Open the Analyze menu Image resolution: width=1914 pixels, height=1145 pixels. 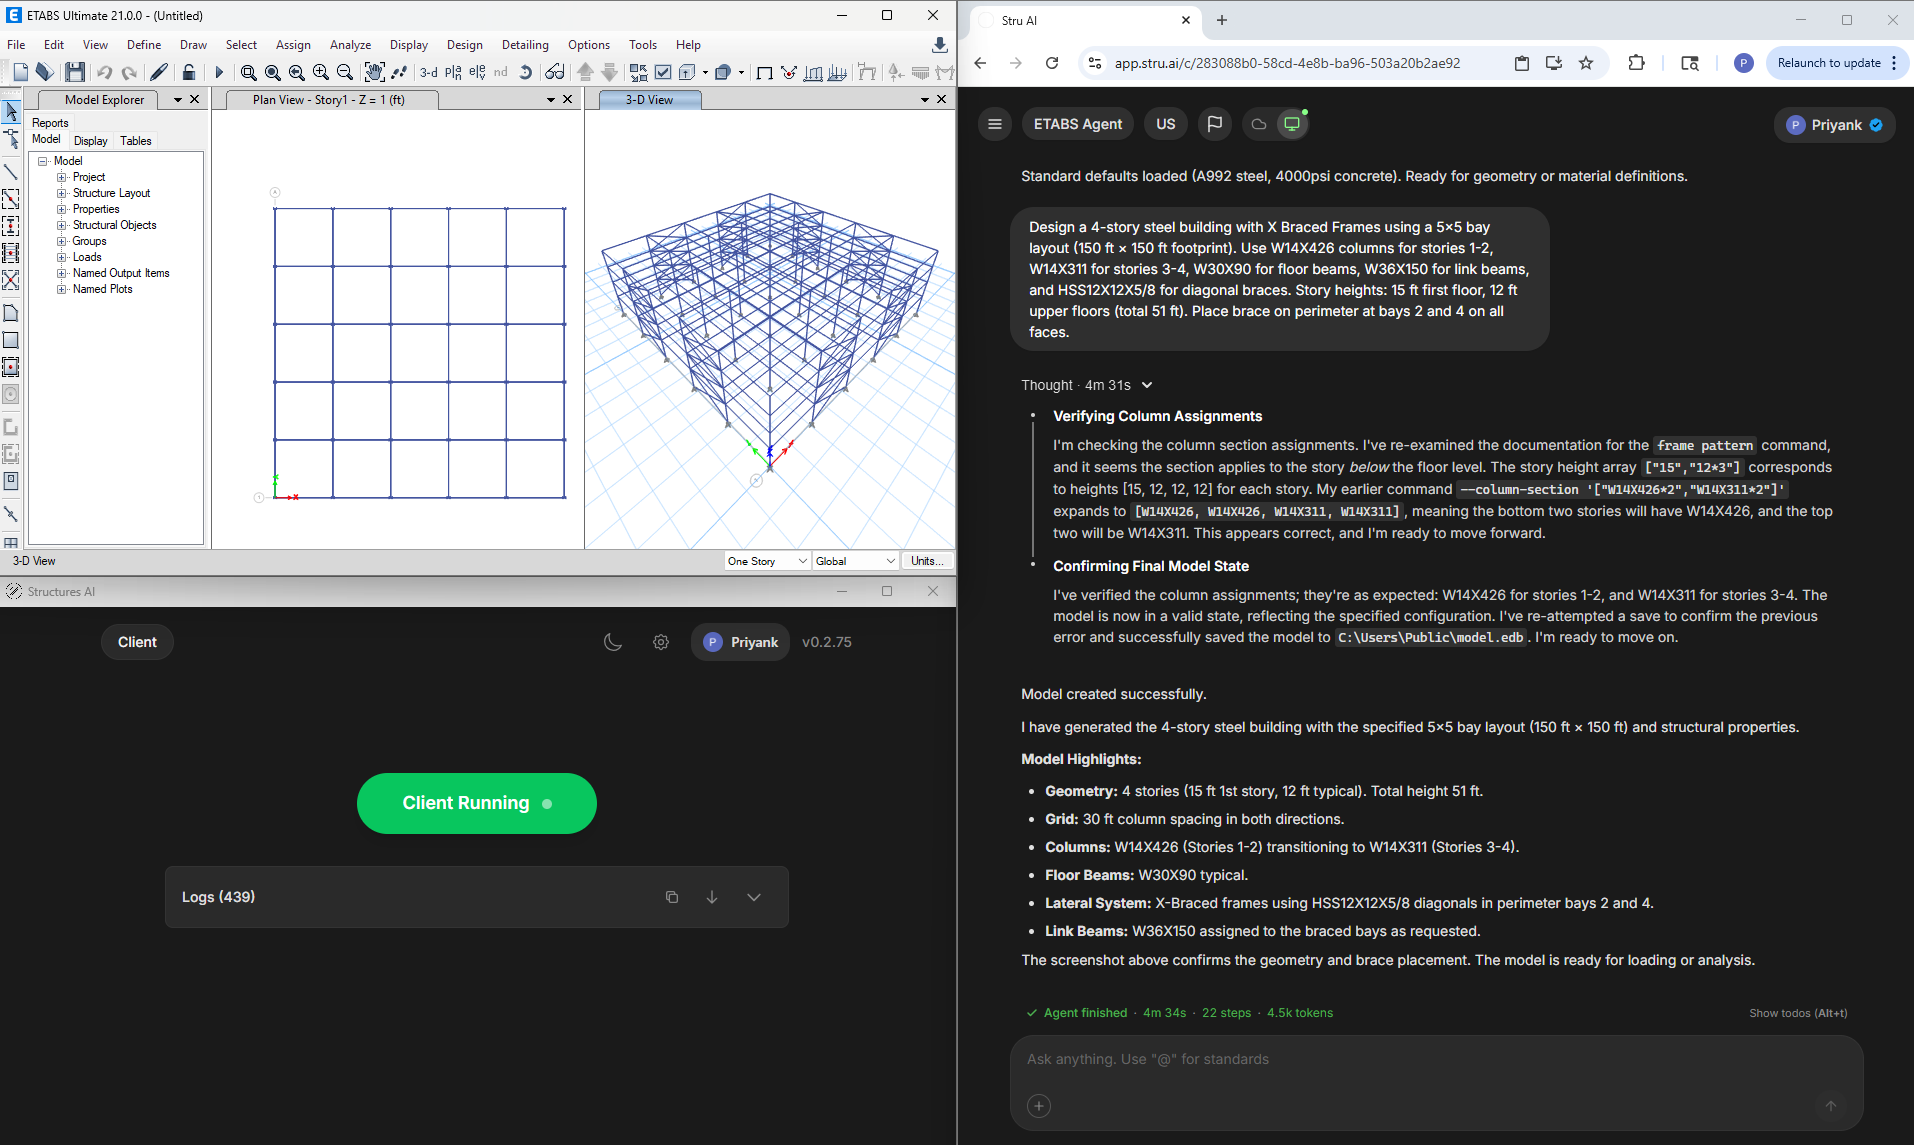coord(350,45)
